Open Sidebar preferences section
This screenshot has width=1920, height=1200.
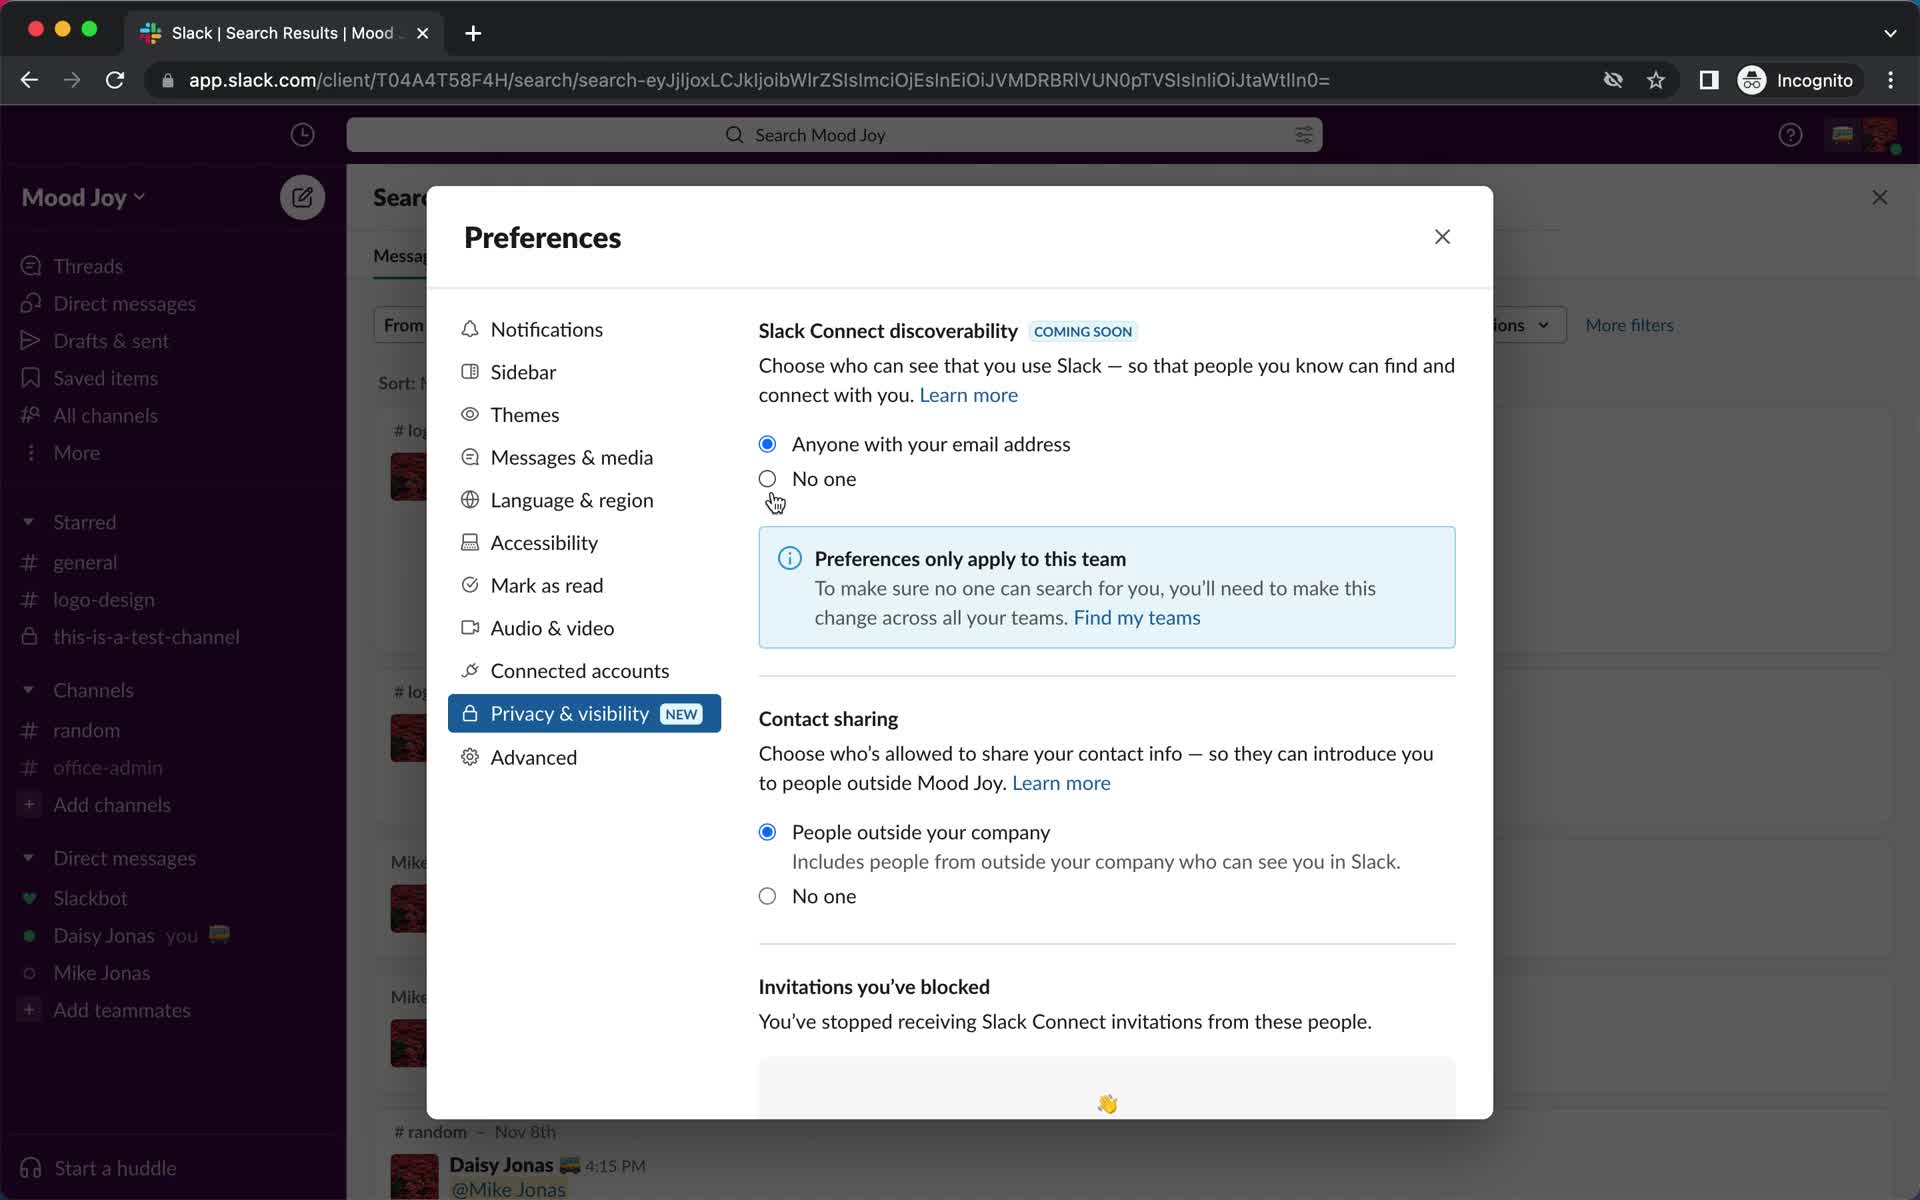524,372
